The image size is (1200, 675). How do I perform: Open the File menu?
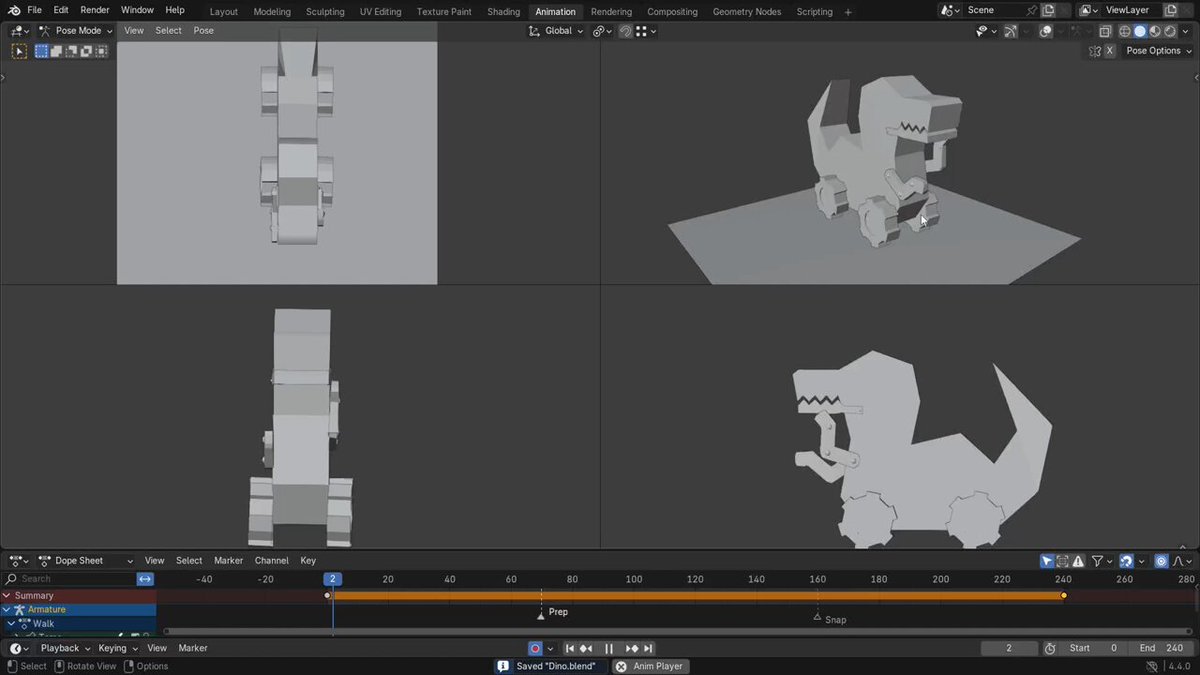tap(34, 10)
